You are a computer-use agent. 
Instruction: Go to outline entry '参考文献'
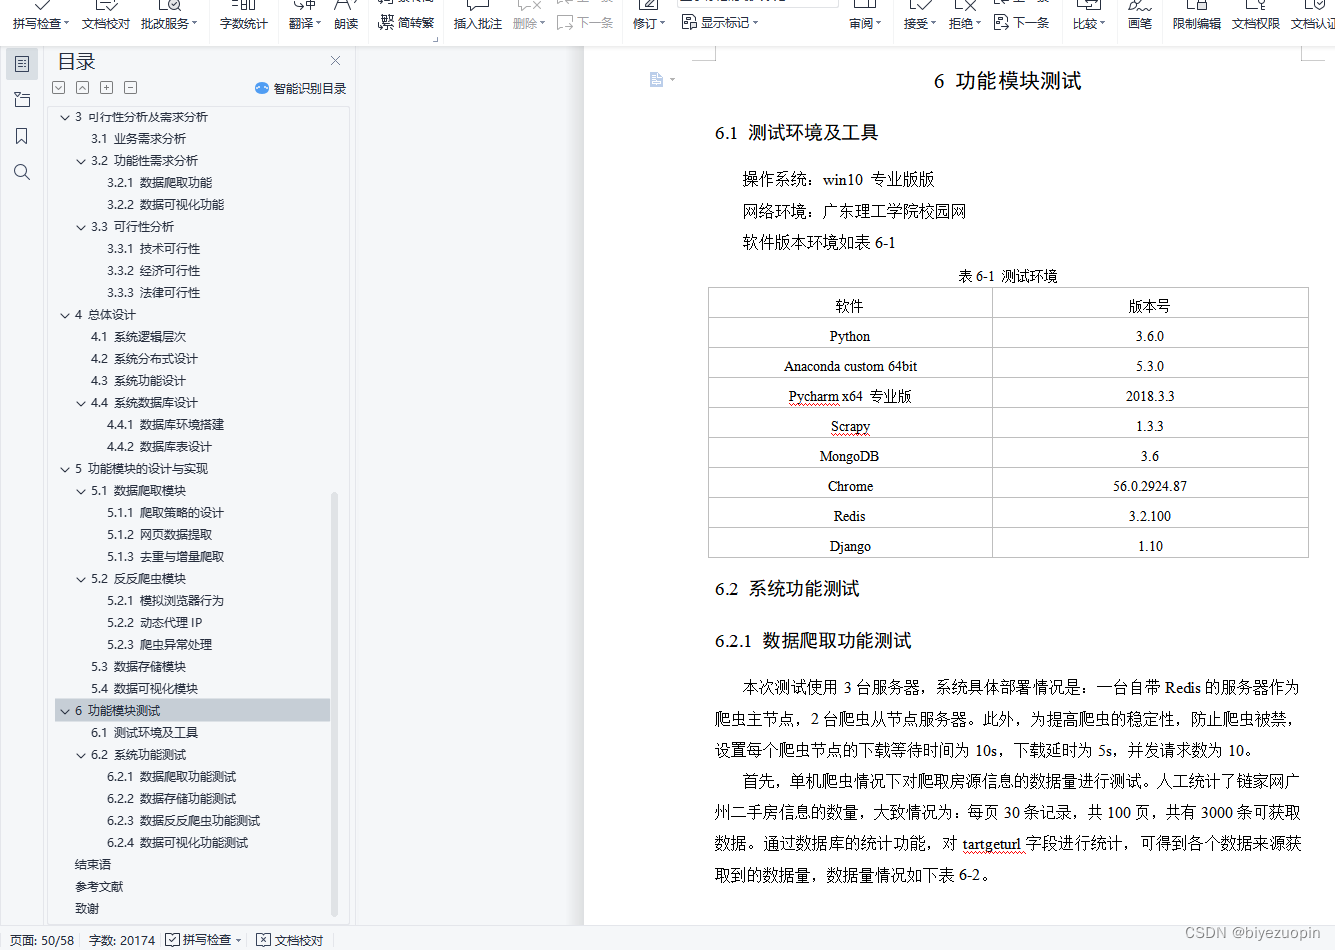pyautogui.click(x=99, y=887)
